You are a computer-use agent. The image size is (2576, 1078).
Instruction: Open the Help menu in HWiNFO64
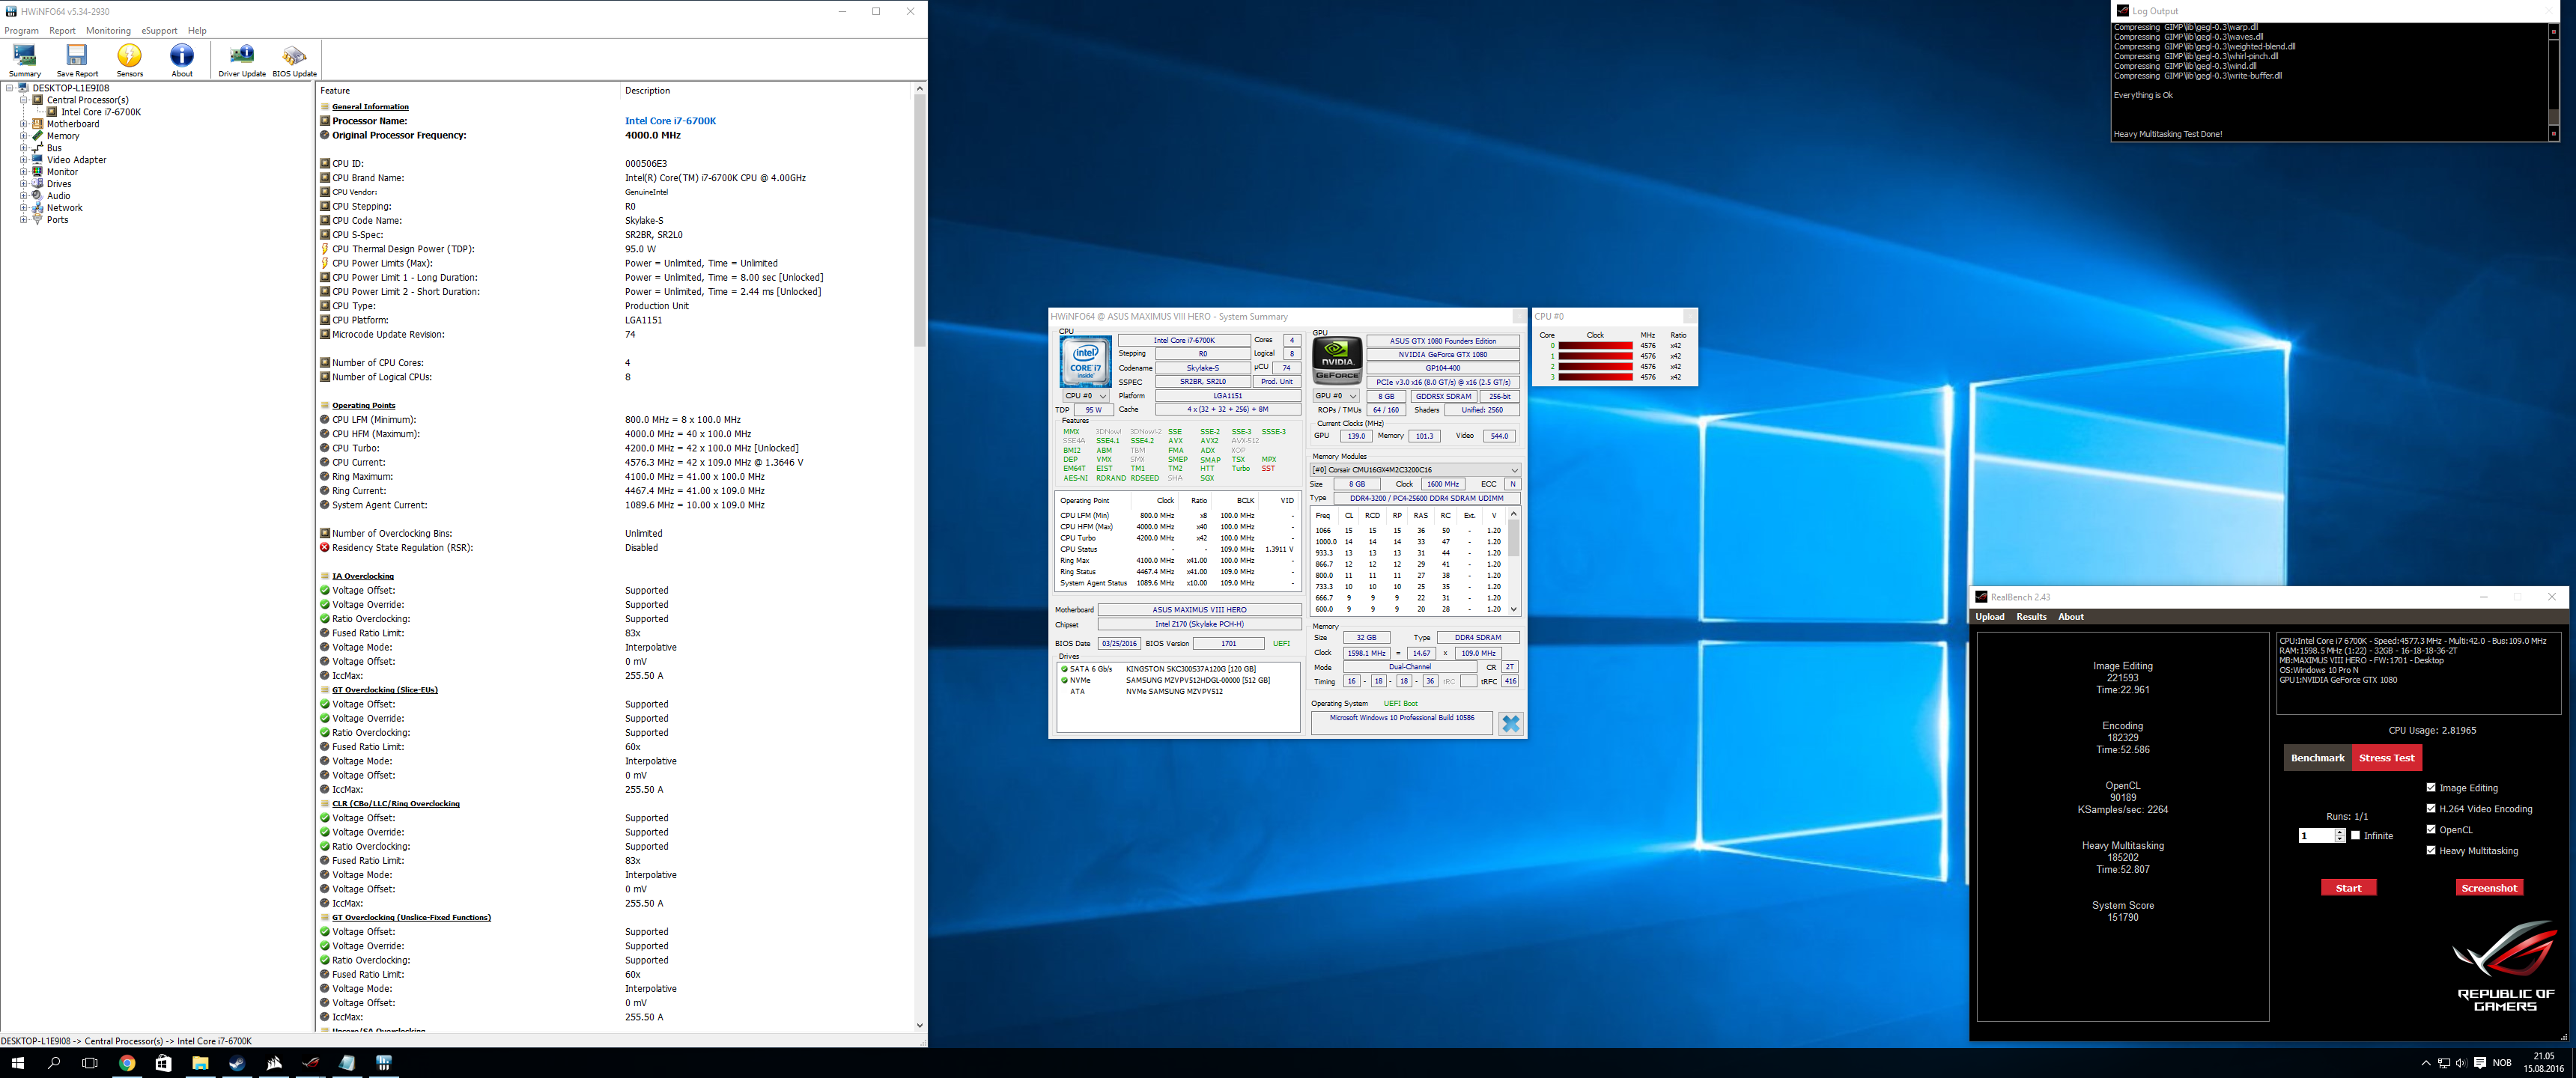[x=197, y=31]
